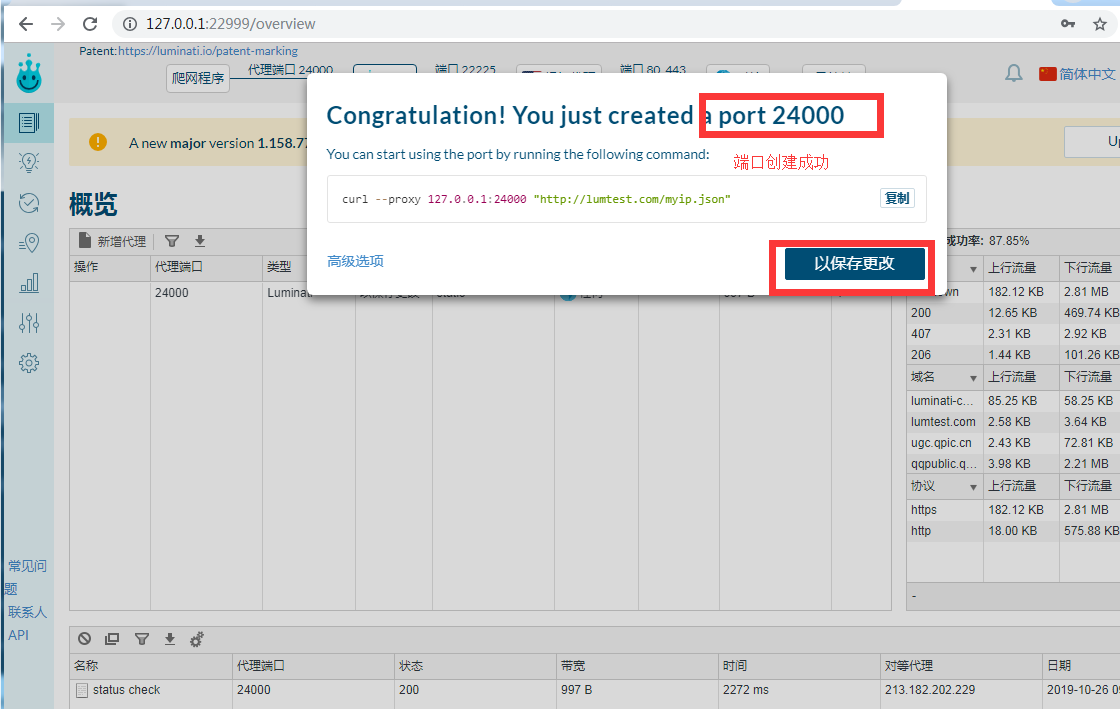Click the 以保存更改 button in the dialog
Viewport: 1120px width, 709px height.
pos(854,263)
